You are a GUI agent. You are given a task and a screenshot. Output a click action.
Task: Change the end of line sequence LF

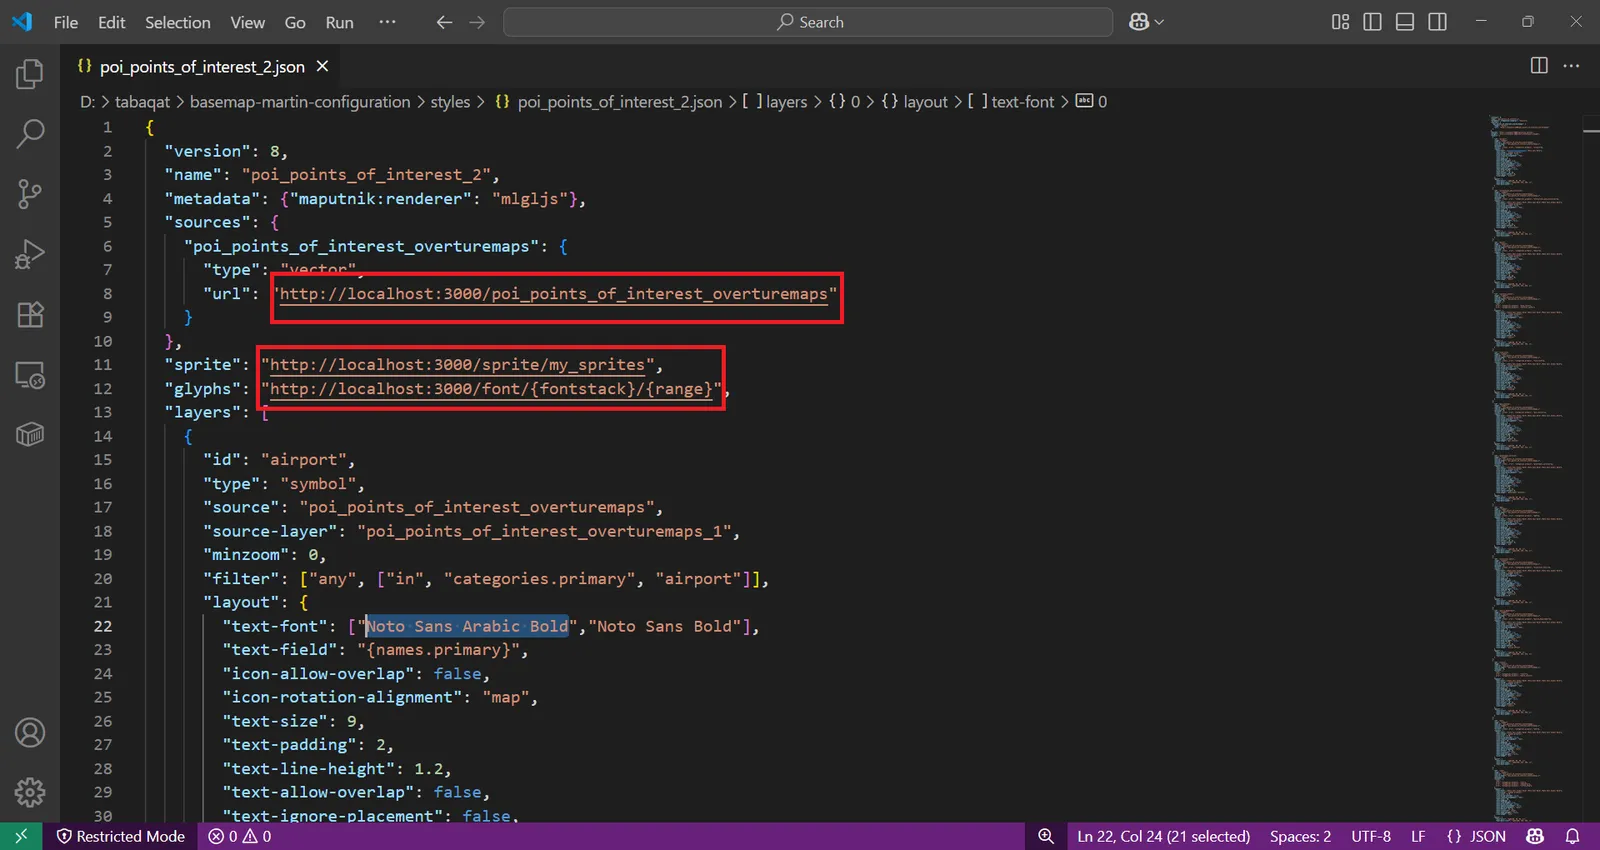pos(1418,836)
